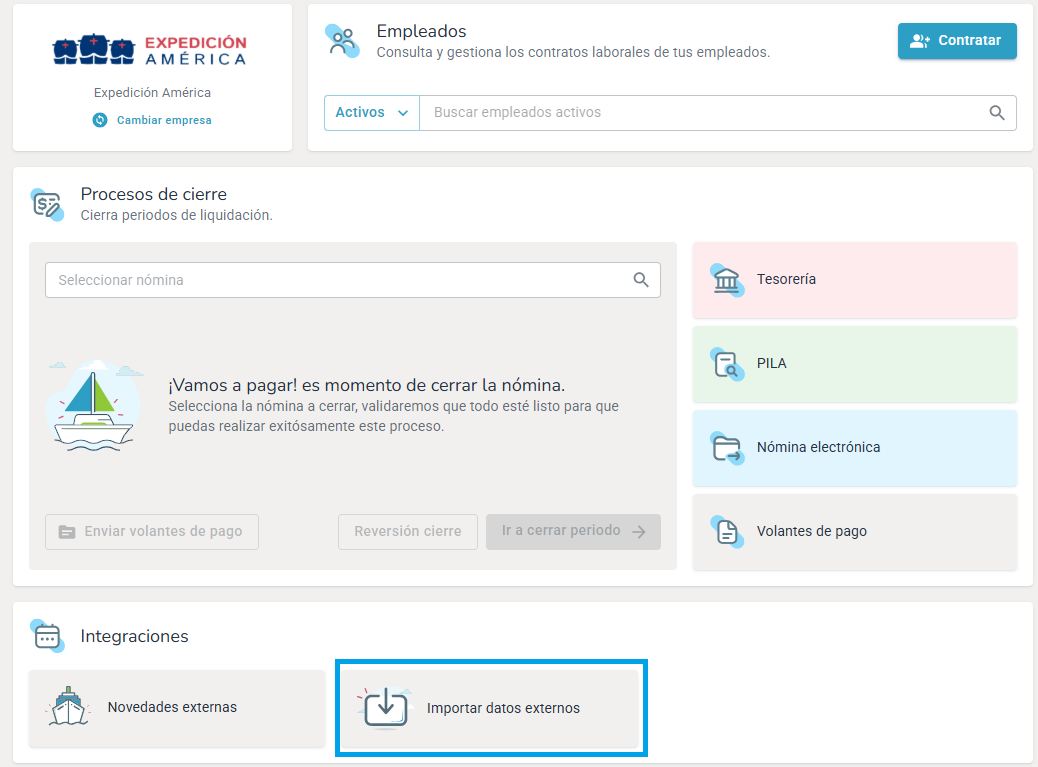Click 'Cierra periodos de liquidación.' subtitle

coord(177,215)
